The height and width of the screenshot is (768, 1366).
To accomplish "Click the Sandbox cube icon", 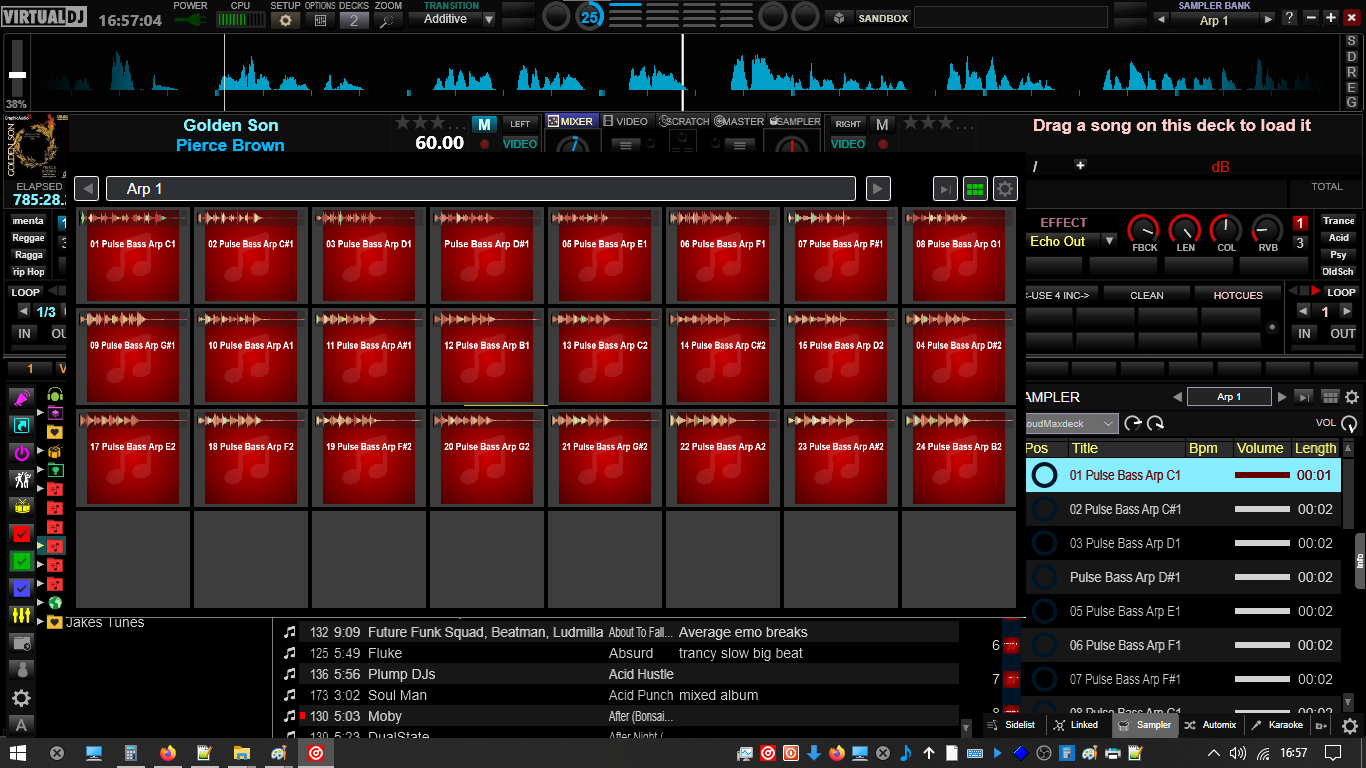I will click(838, 18).
